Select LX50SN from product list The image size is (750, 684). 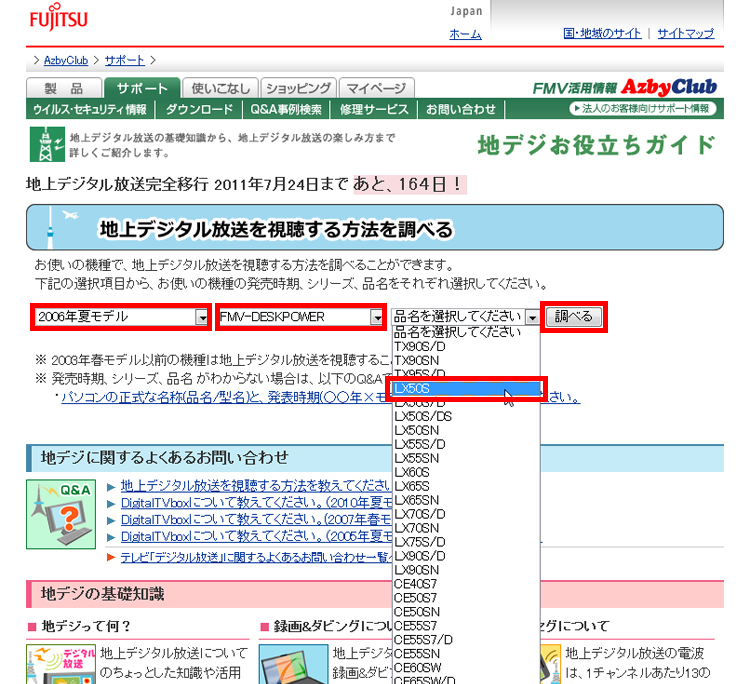[x=466, y=430]
